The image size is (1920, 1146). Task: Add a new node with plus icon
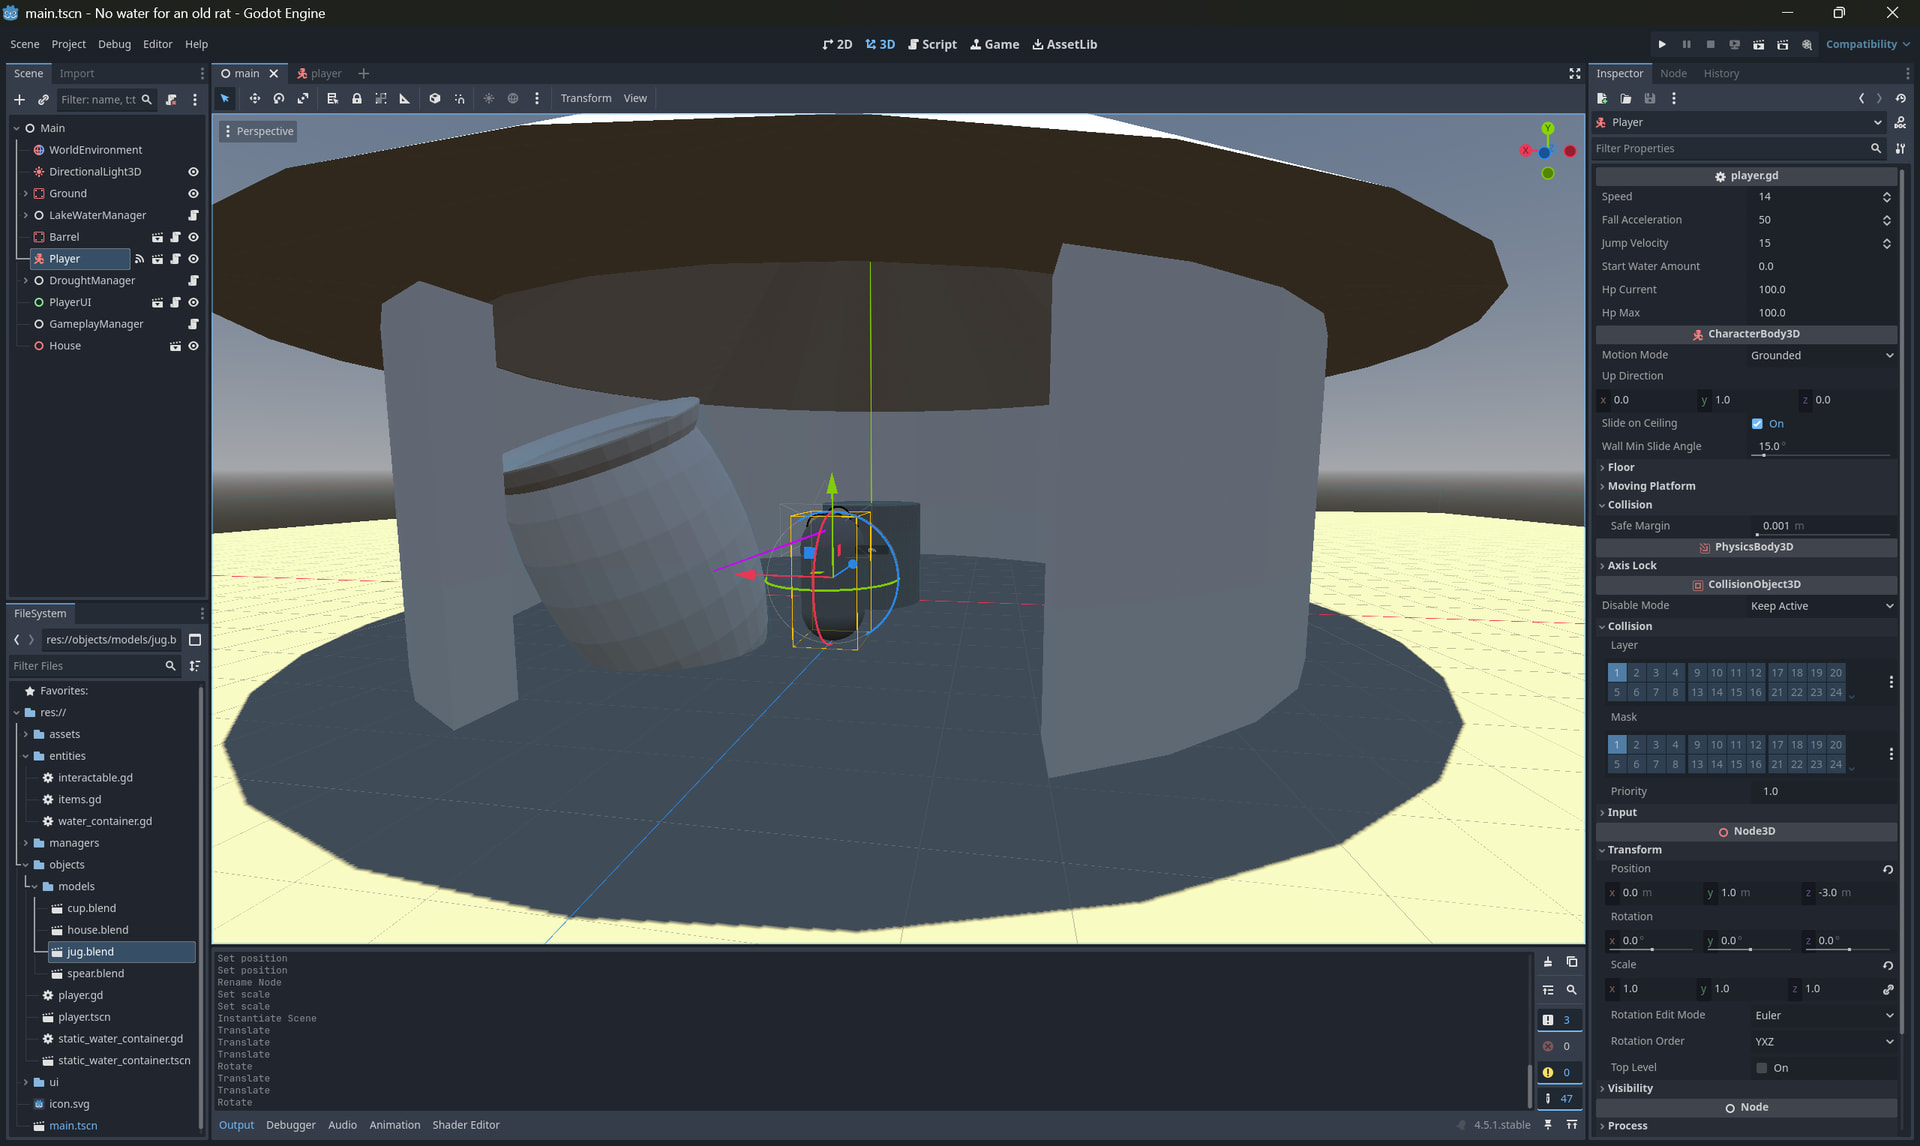click(19, 99)
